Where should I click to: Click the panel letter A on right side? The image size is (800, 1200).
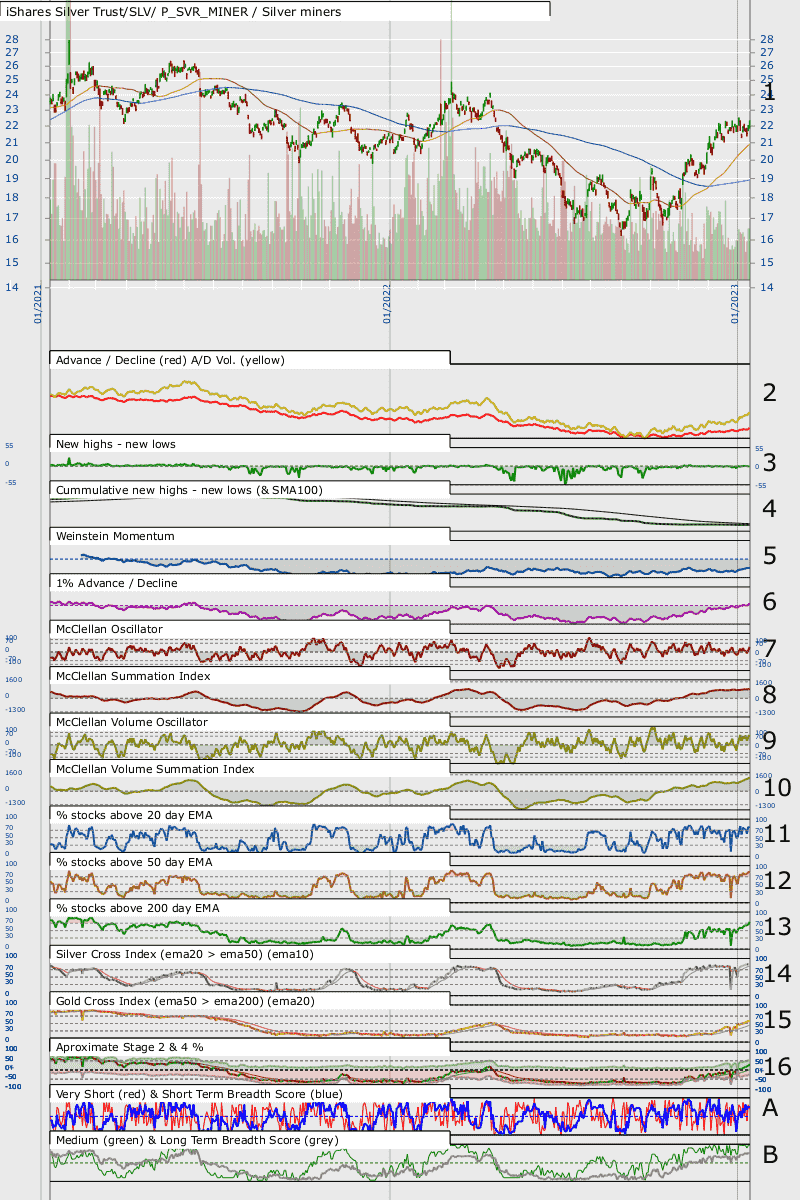point(769,1107)
